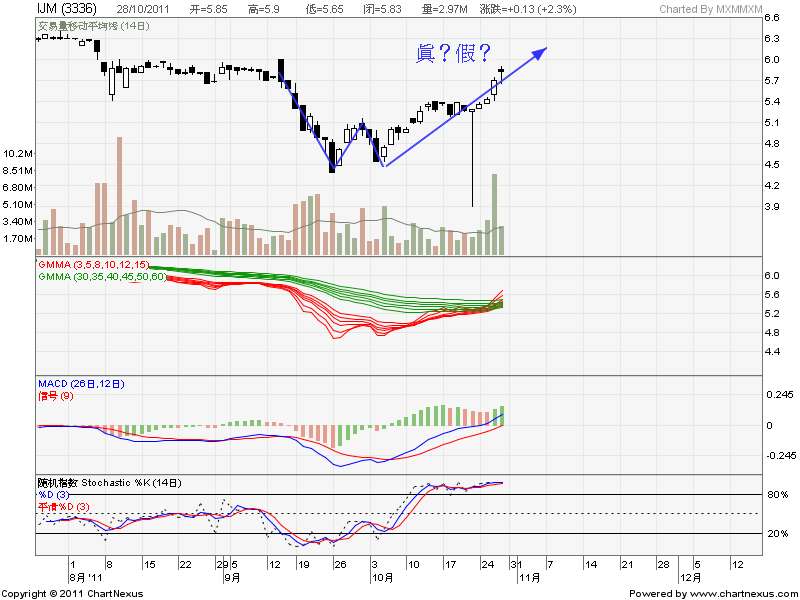Click the 10月 month marker on the time axis
This screenshot has height=600, width=800.
tap(384, 577)
